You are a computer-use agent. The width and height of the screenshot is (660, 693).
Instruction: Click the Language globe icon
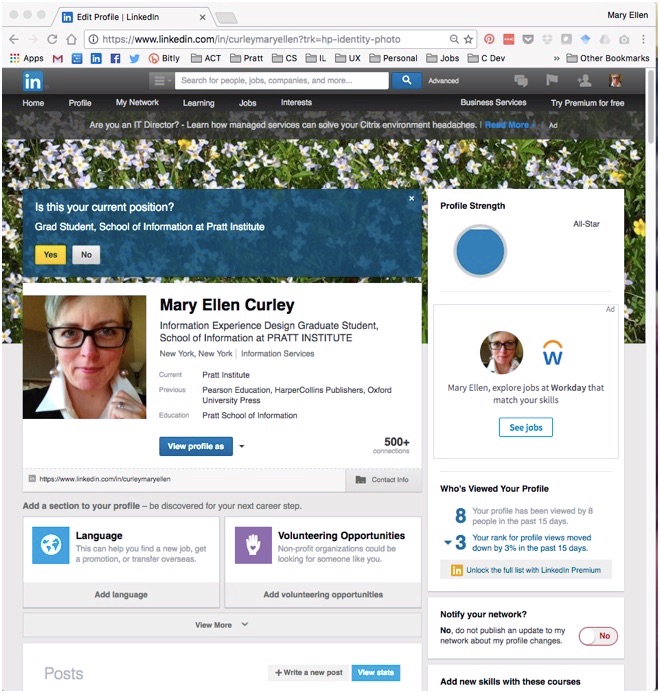(51, 545)
